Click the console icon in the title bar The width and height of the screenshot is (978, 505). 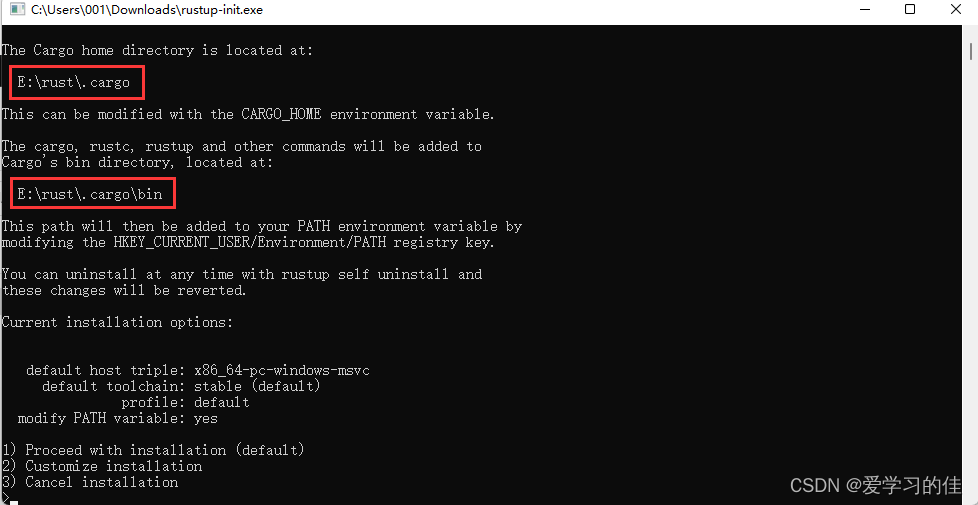click(17, 10)
